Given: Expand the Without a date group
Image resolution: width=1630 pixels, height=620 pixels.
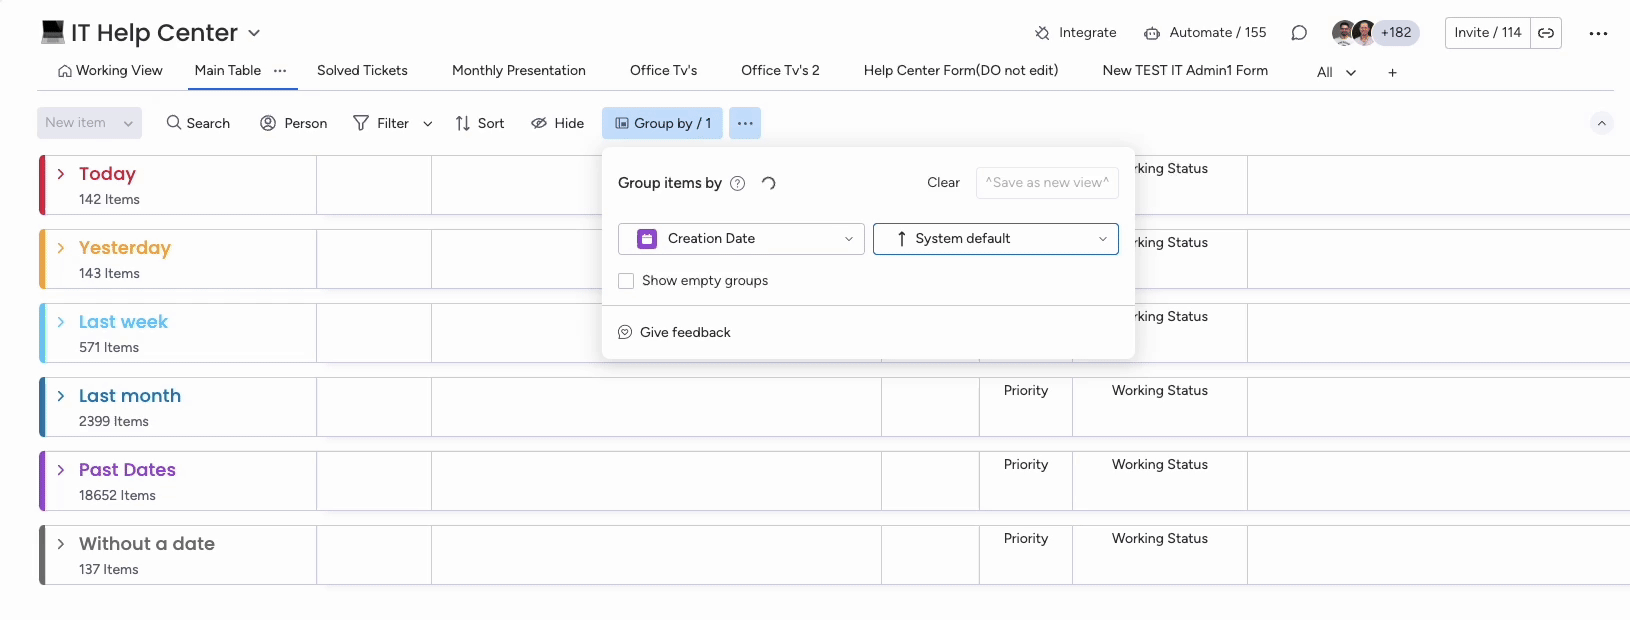Looking at the screenshot, I should pos(61,544).
